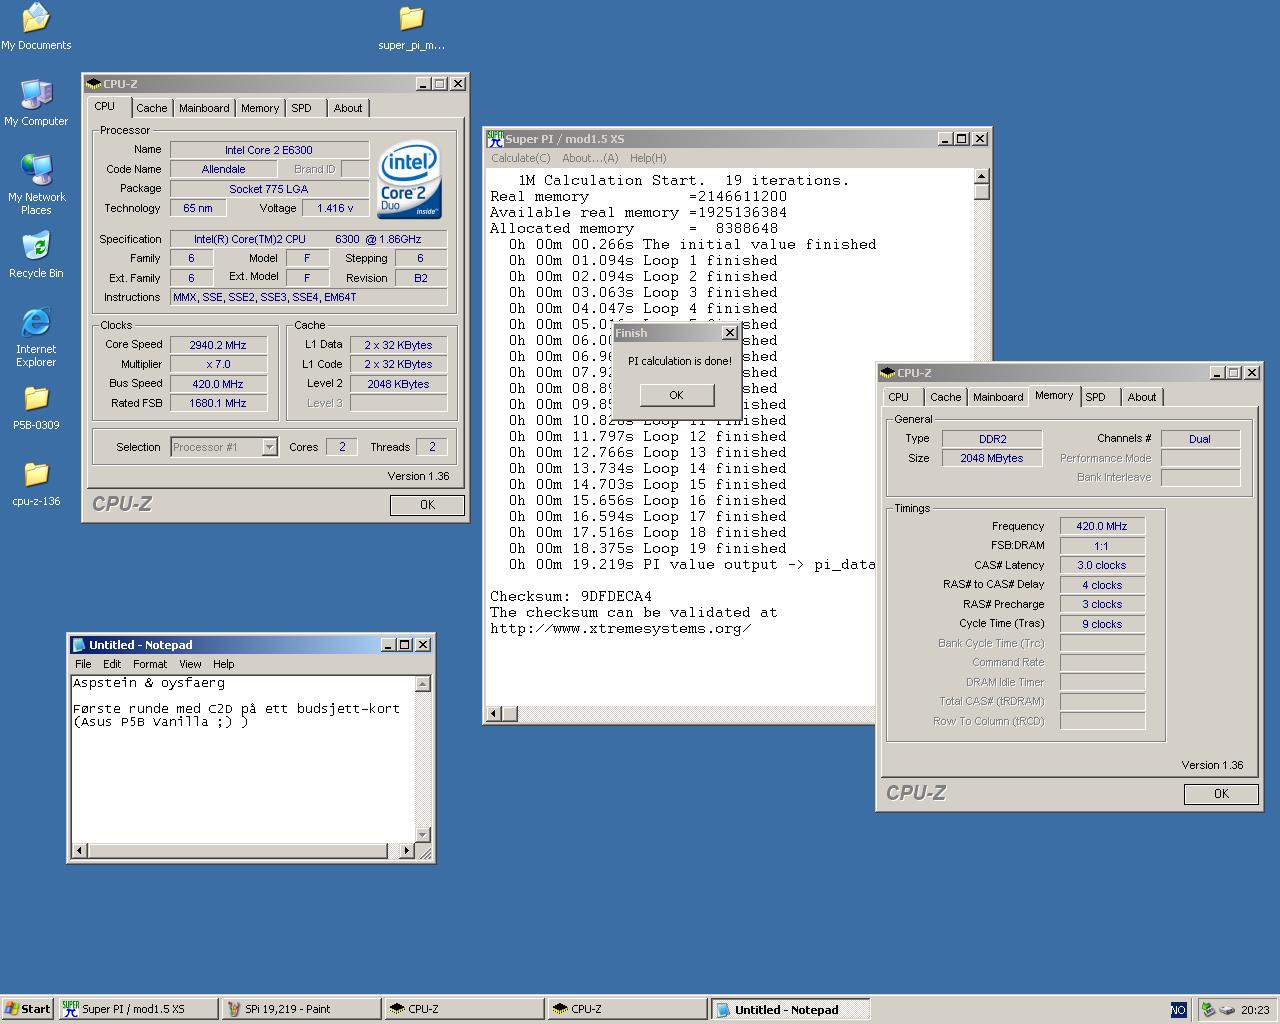This screenshot has width=1280, height=1024.
Task: Click the Channels # Dual field
Action: pyautogui.click(x=1200, y=439)
